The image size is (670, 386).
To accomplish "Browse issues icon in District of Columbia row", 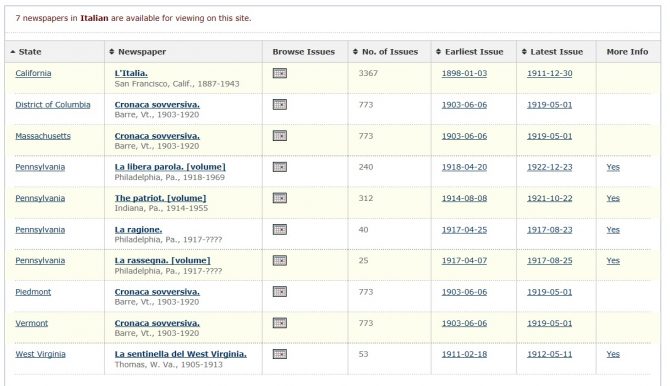I will pos(279,105).
